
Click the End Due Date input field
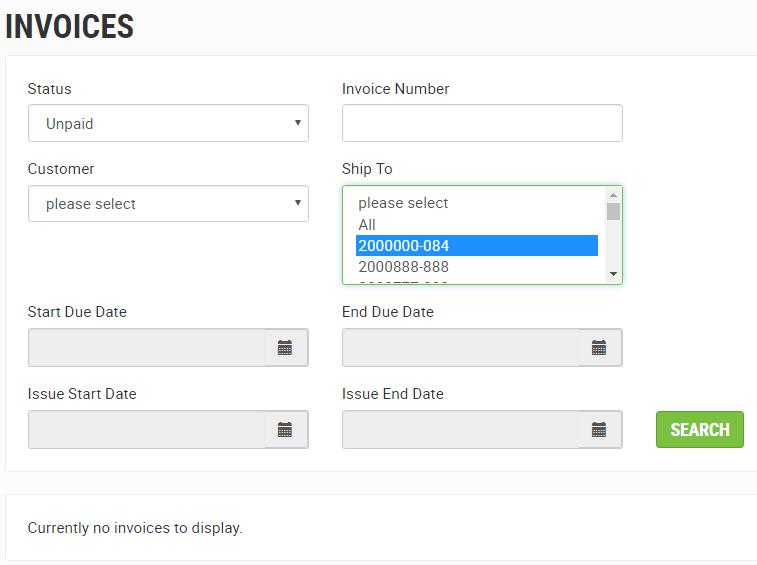coord(462,348)
